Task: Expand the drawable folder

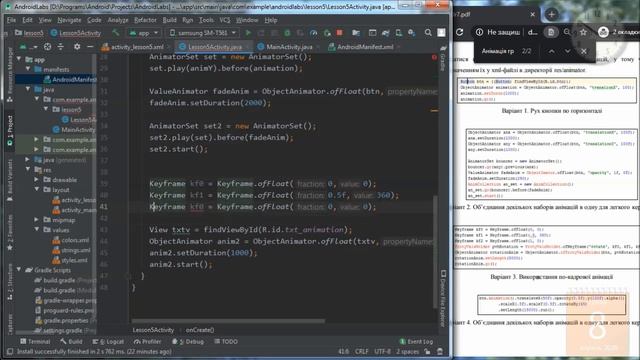Action: coord(37,180)
